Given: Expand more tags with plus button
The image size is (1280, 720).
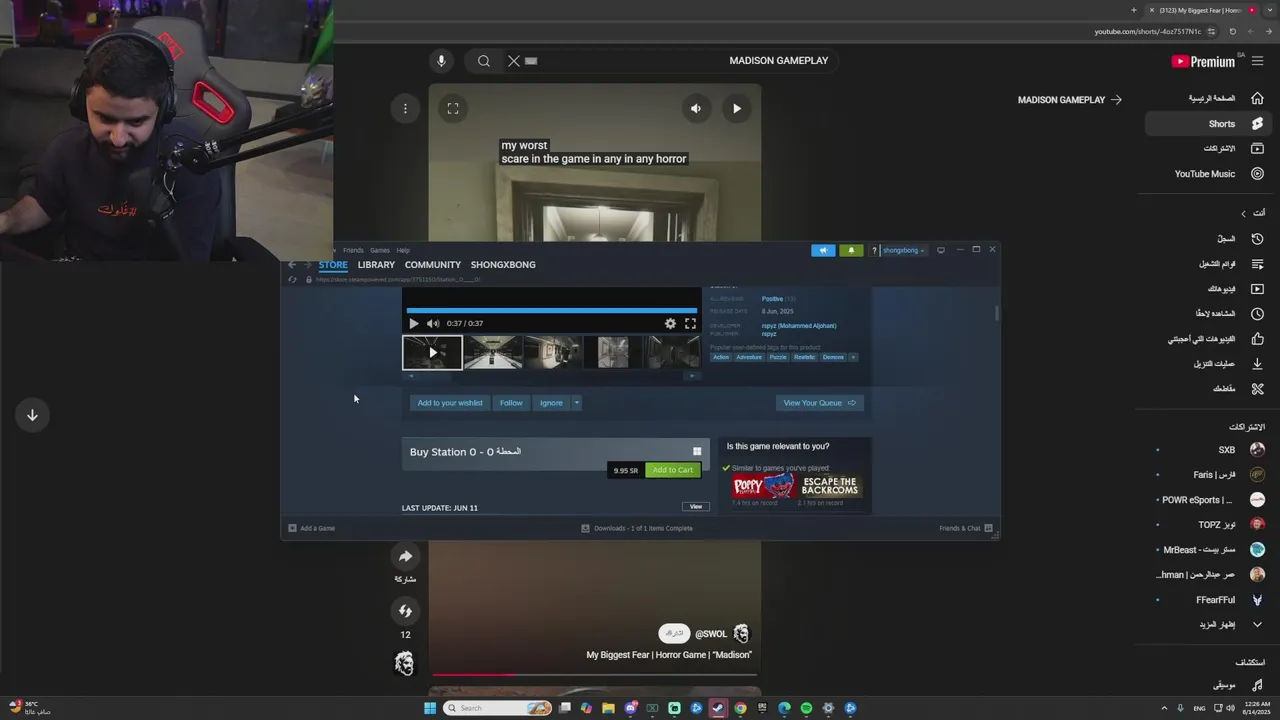Looking at the screenshot, I should 853,357.
